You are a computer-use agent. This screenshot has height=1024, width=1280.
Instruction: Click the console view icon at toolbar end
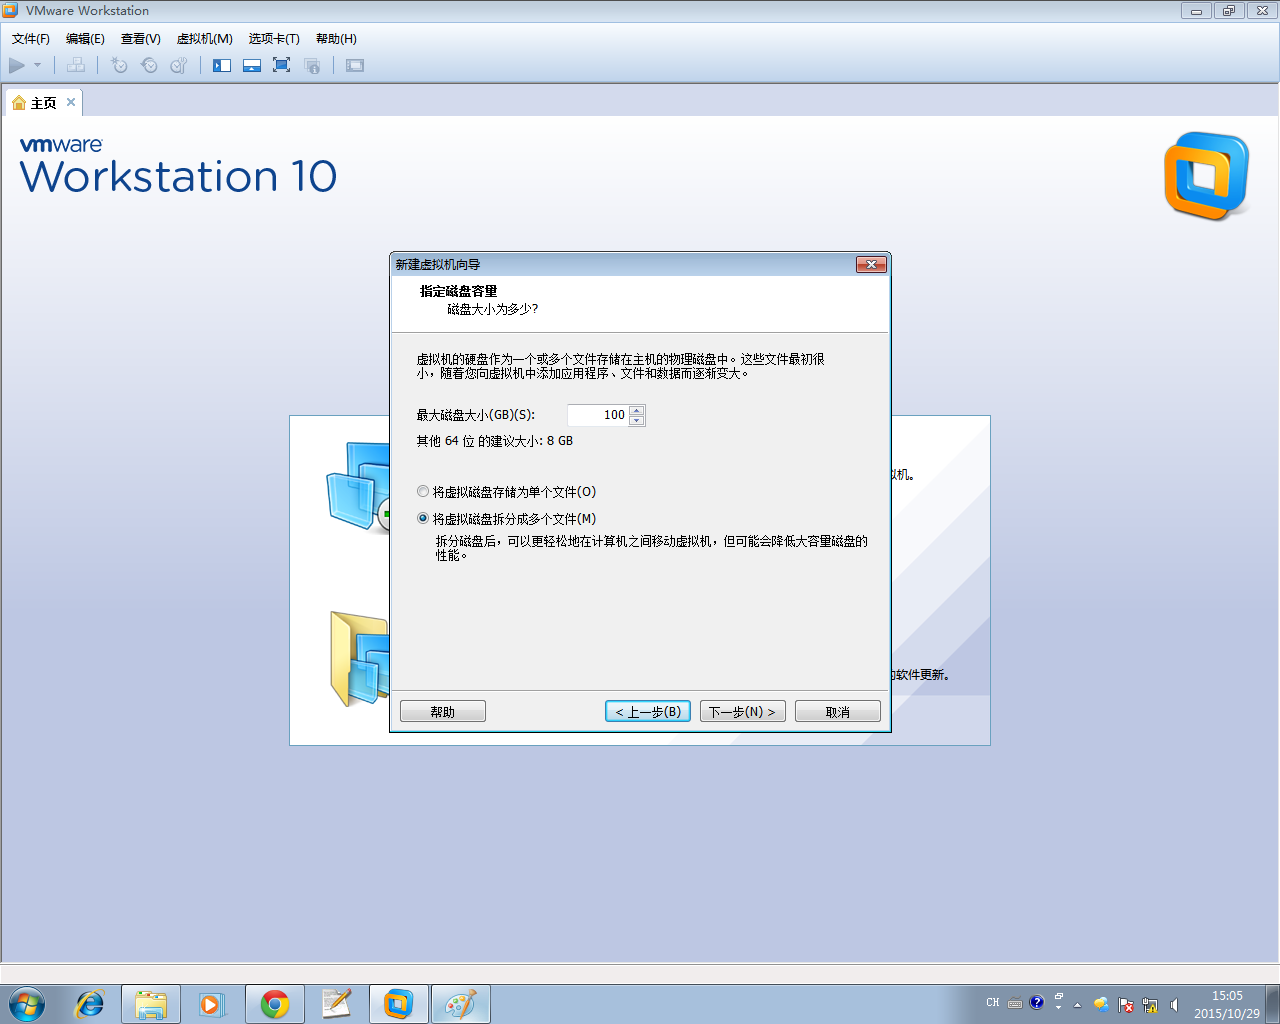coord(355,65)
